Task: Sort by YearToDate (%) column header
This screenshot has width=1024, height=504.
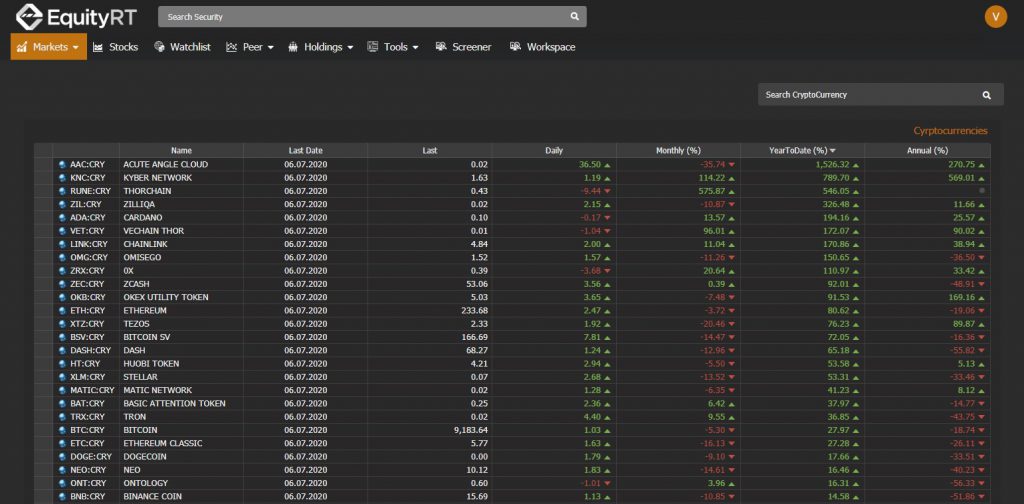Action: 802,151
